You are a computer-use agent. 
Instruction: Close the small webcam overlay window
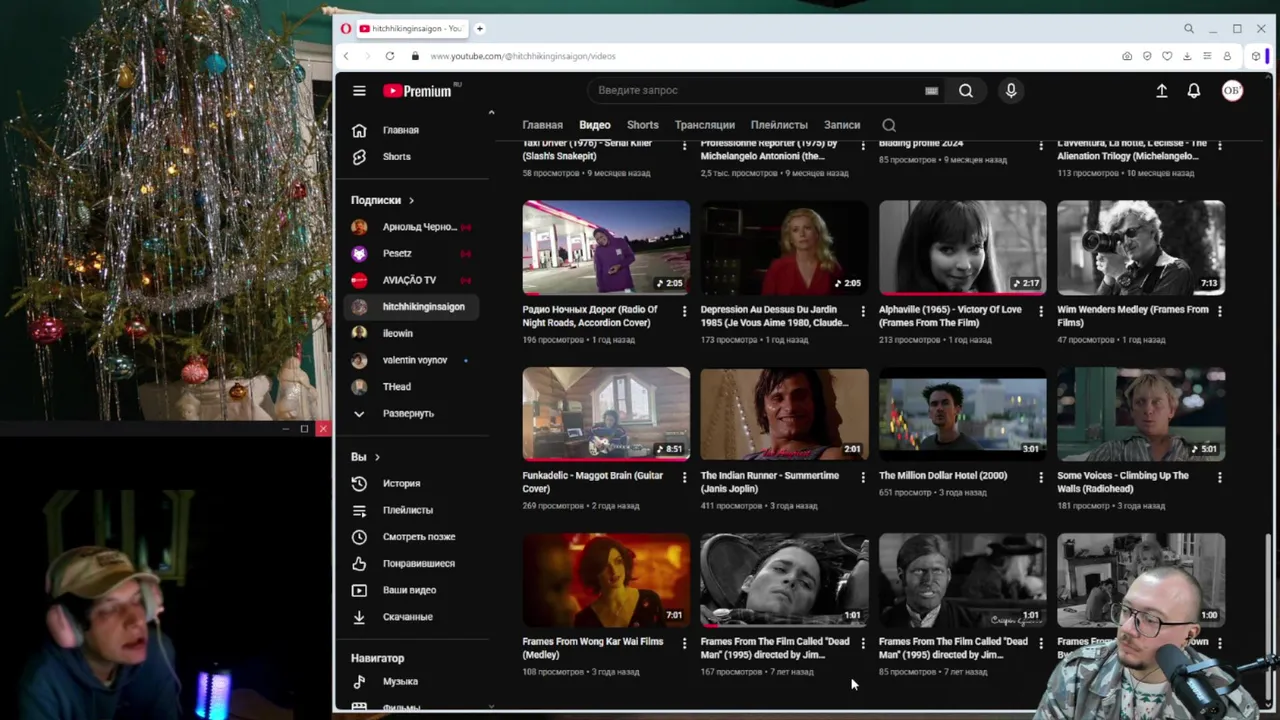[x=322, y=429]
